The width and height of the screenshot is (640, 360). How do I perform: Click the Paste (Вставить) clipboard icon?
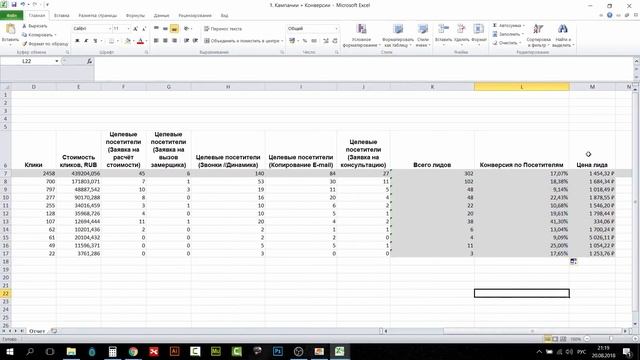(10, 29)
